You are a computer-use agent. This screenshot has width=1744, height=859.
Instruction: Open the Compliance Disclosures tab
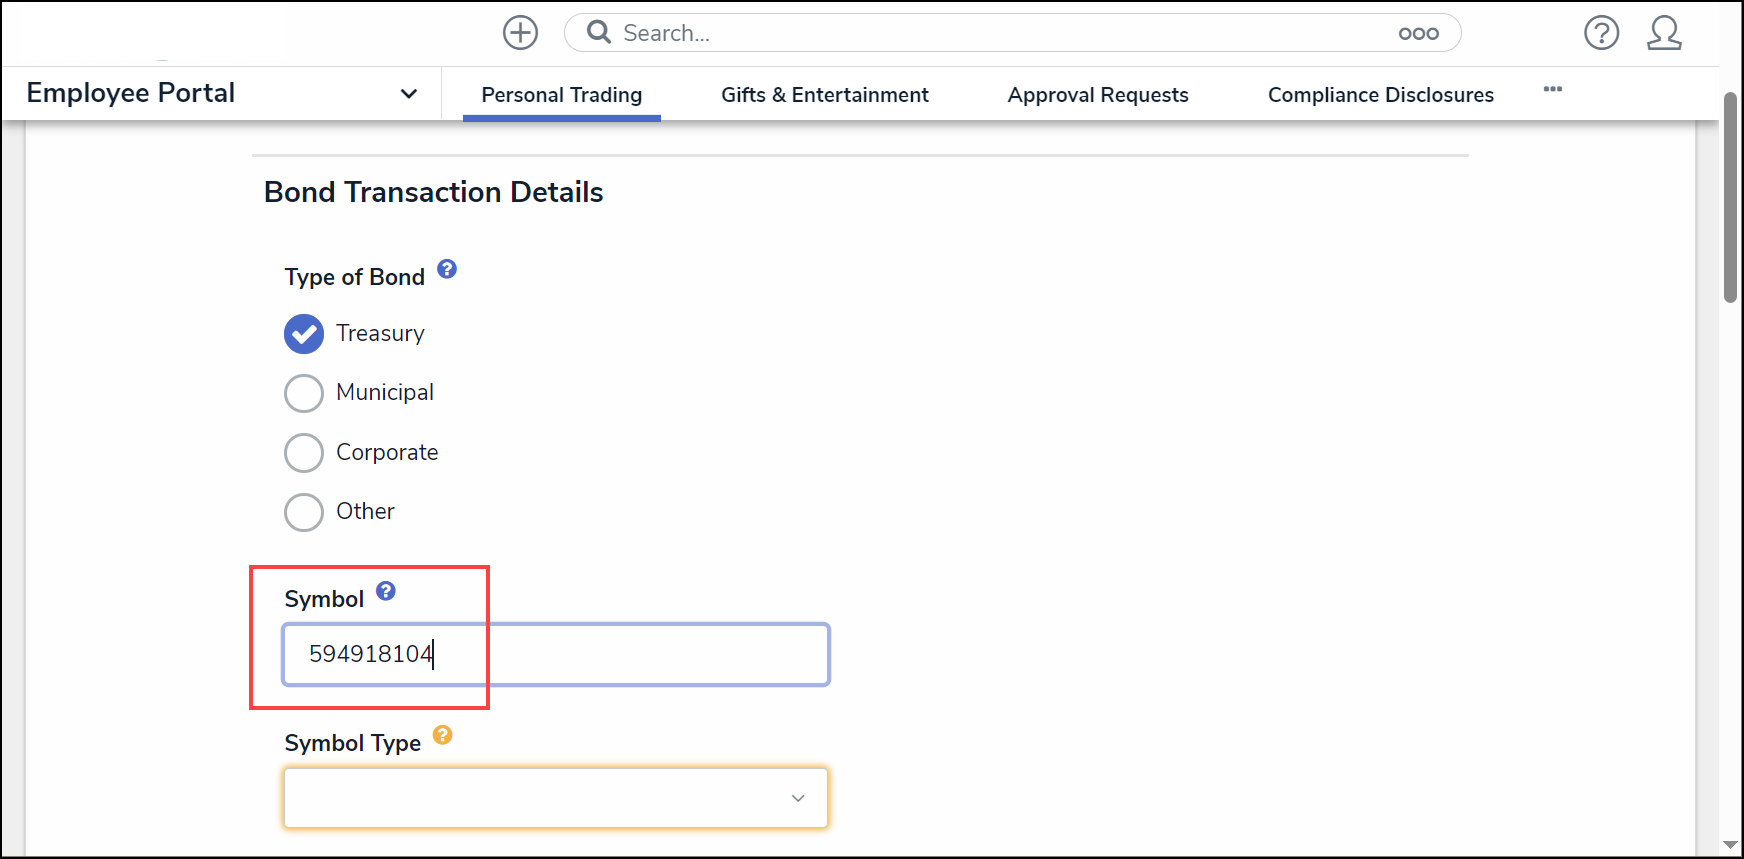(x=1380, y=95)
